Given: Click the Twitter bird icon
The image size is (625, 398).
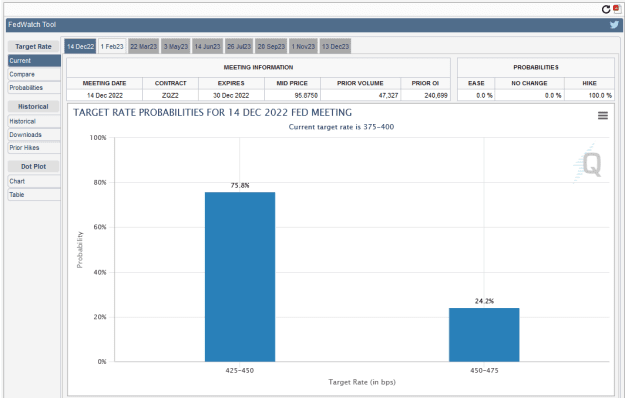Looking at the screenshot, I should pyautogui.click(x=614, y=25).
